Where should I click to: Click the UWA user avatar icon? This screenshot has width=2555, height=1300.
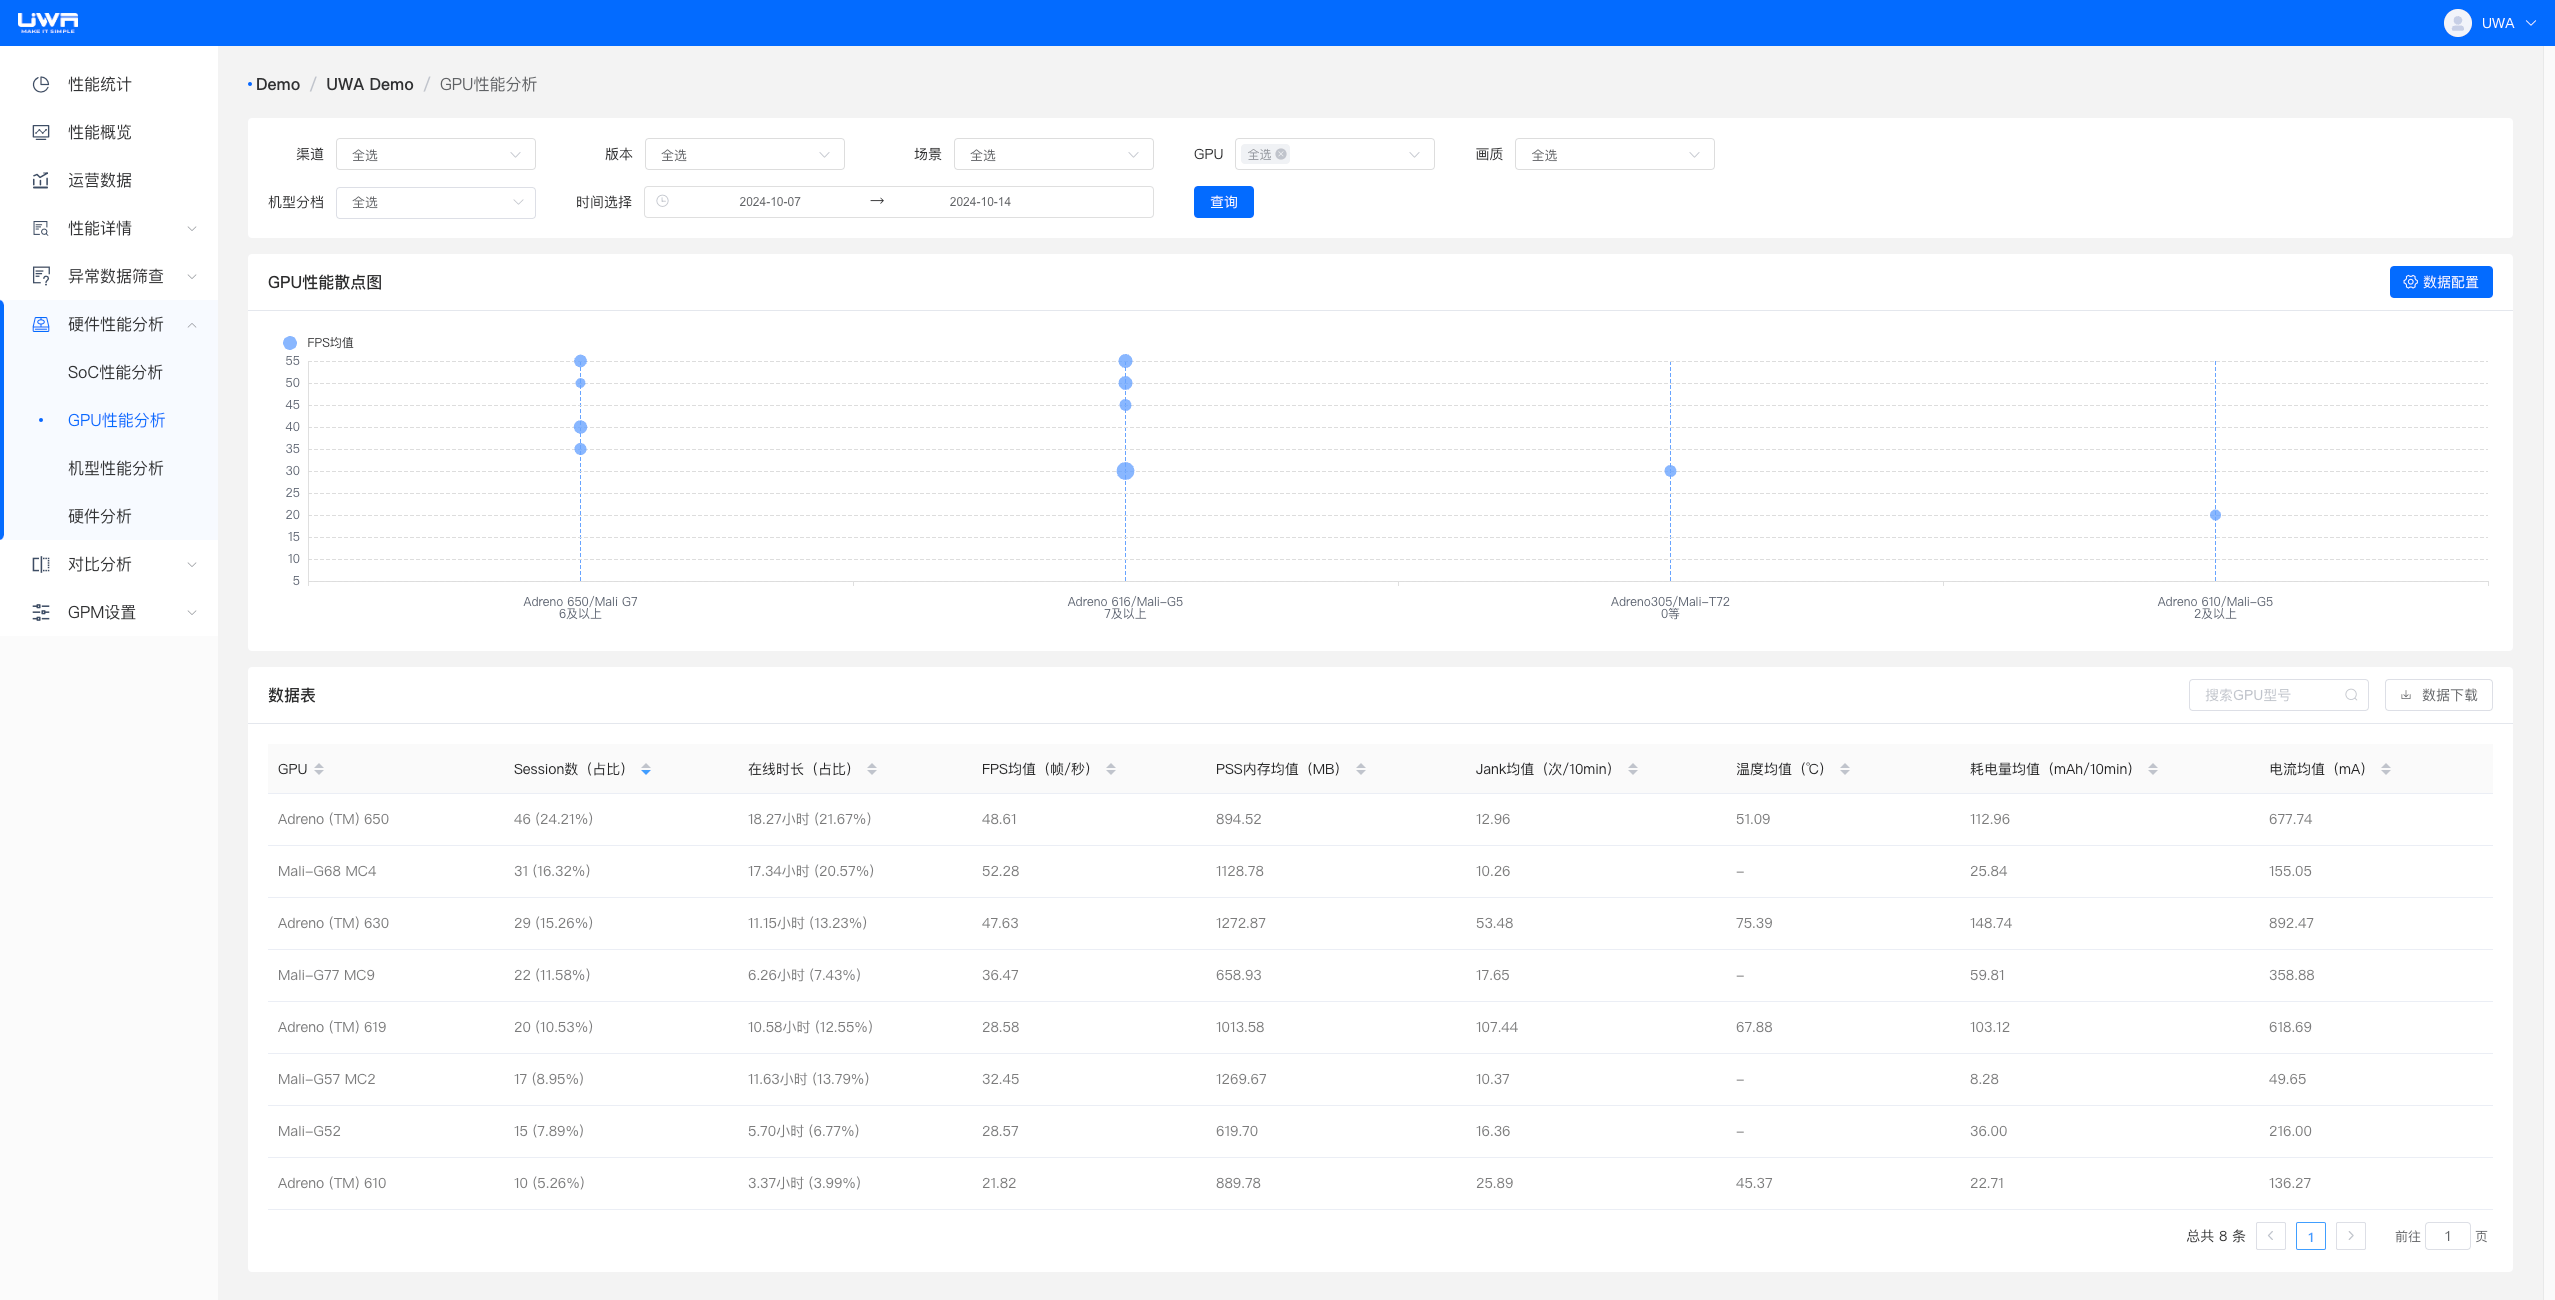pyautogui.click(x=2457, y=23)
